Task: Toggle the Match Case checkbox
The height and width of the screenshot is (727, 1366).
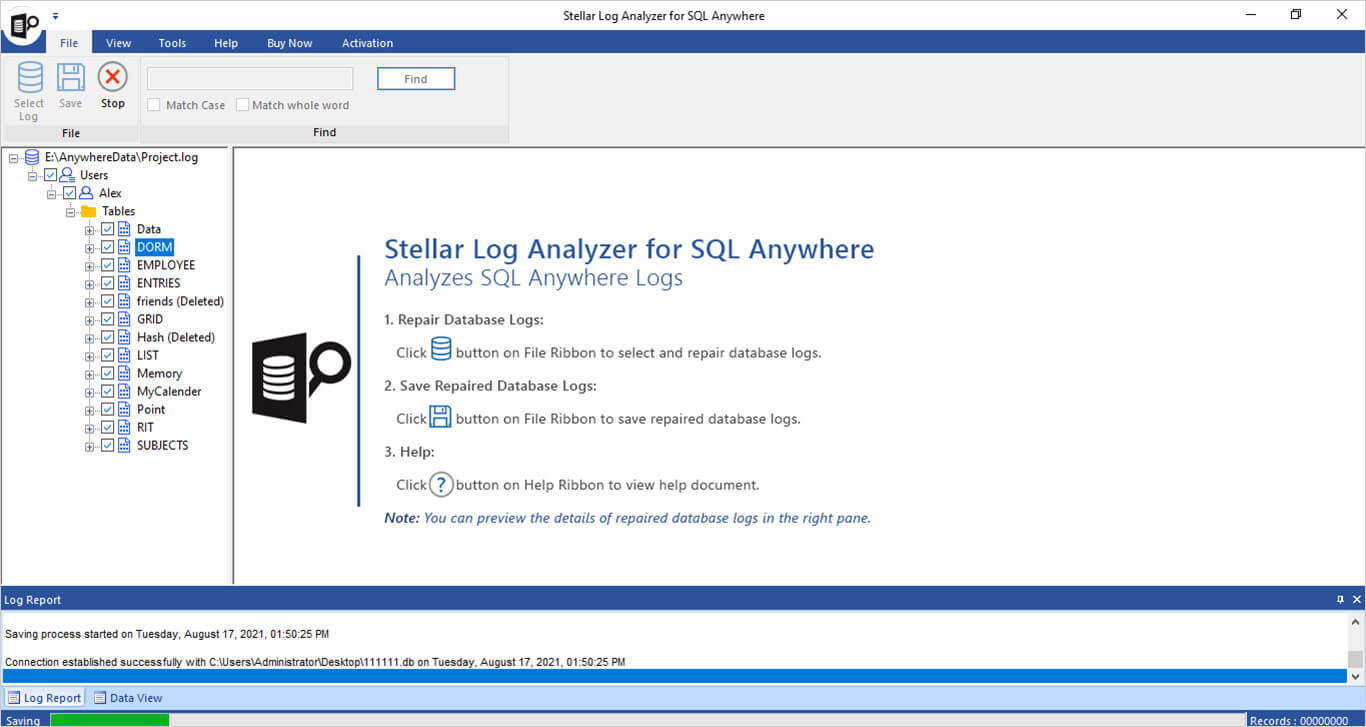Action: 154,105
